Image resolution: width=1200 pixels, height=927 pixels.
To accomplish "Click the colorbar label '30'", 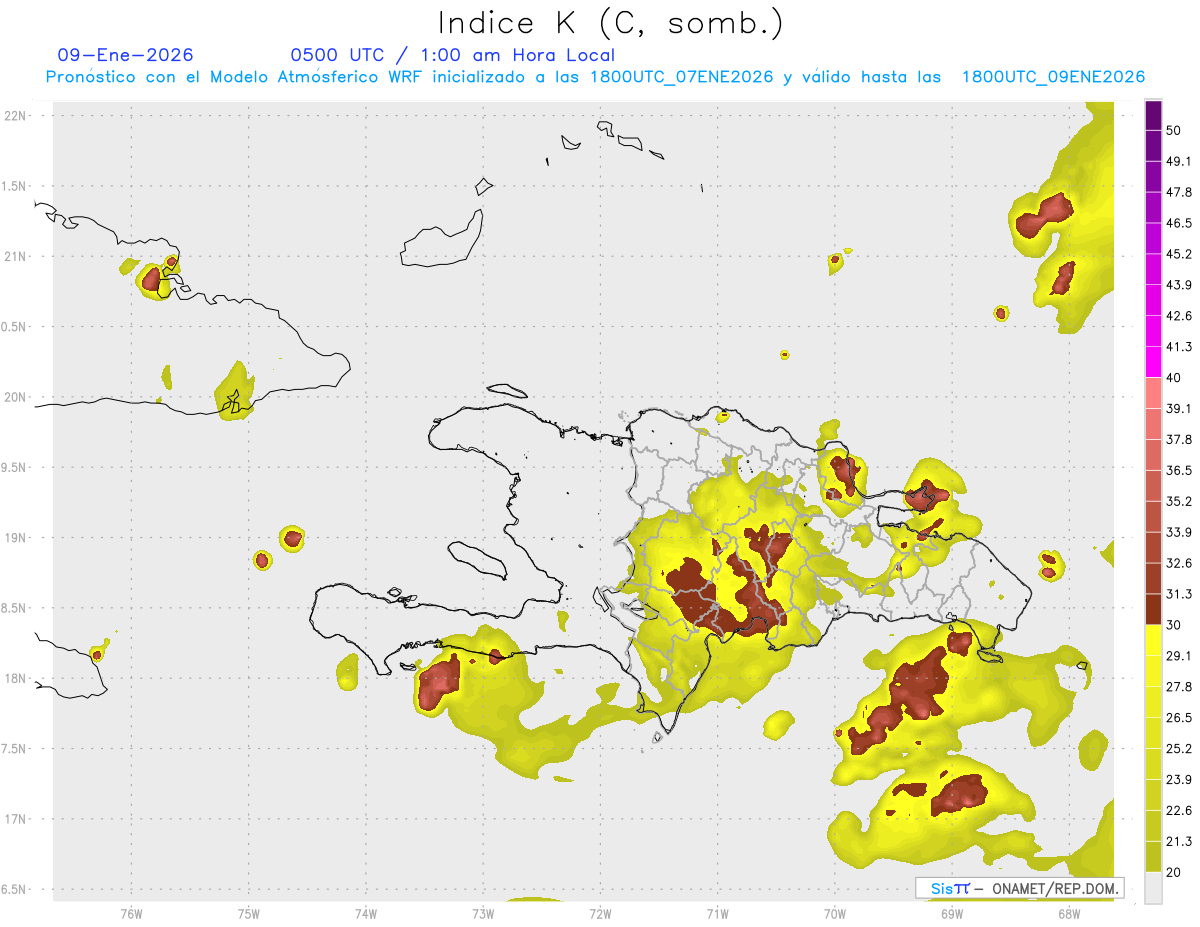I will click(1174, 625).
